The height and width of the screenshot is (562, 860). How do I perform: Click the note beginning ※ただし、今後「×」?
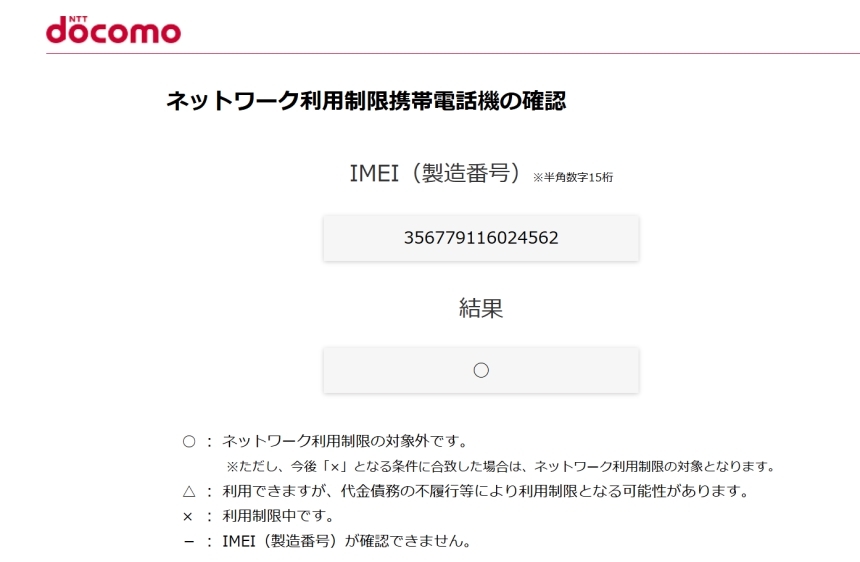coord(501,467)
